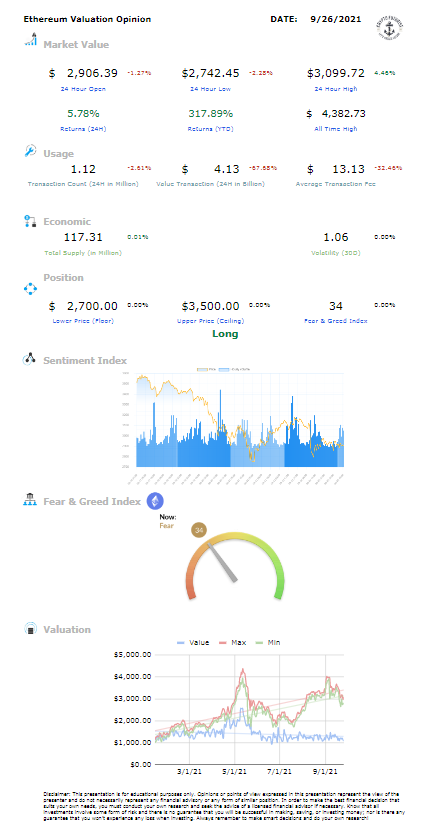Click the Fear & Greed Index building icon
Image resolution: width=435 pixels, height=840 pixels.
(29, 500)
